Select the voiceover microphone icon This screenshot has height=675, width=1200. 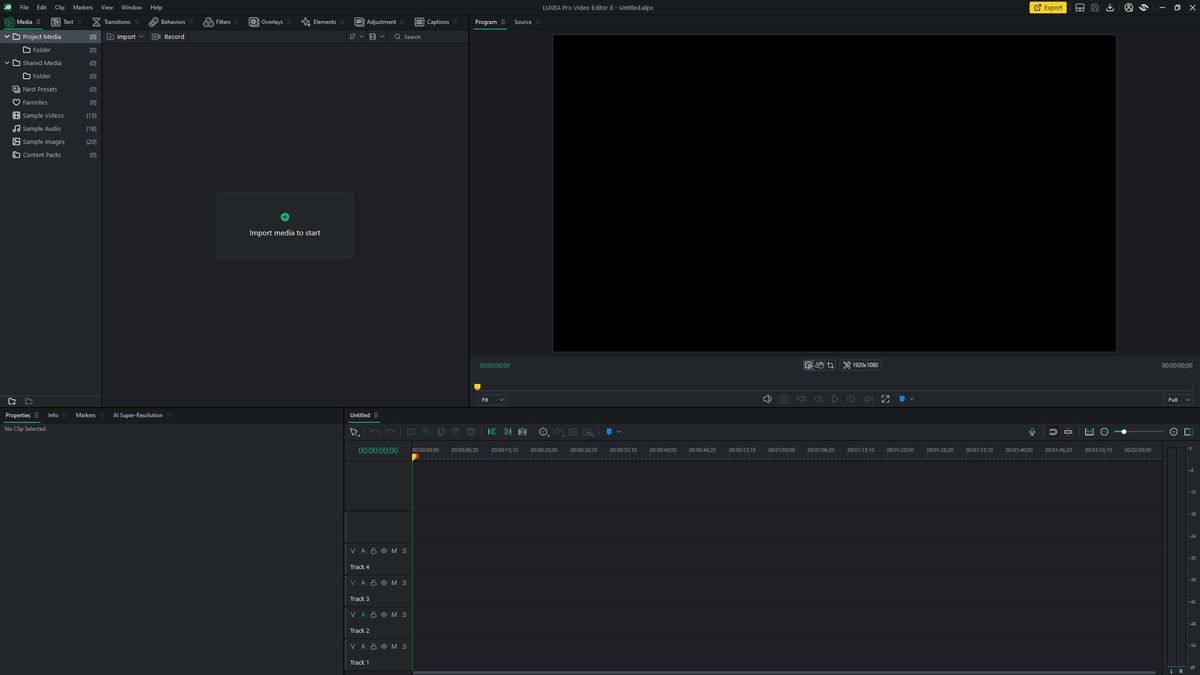(1032, 431)
